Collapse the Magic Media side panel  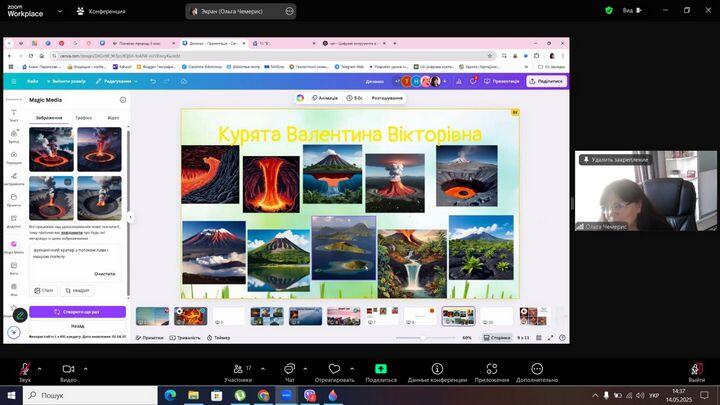[x=130, y=217]
